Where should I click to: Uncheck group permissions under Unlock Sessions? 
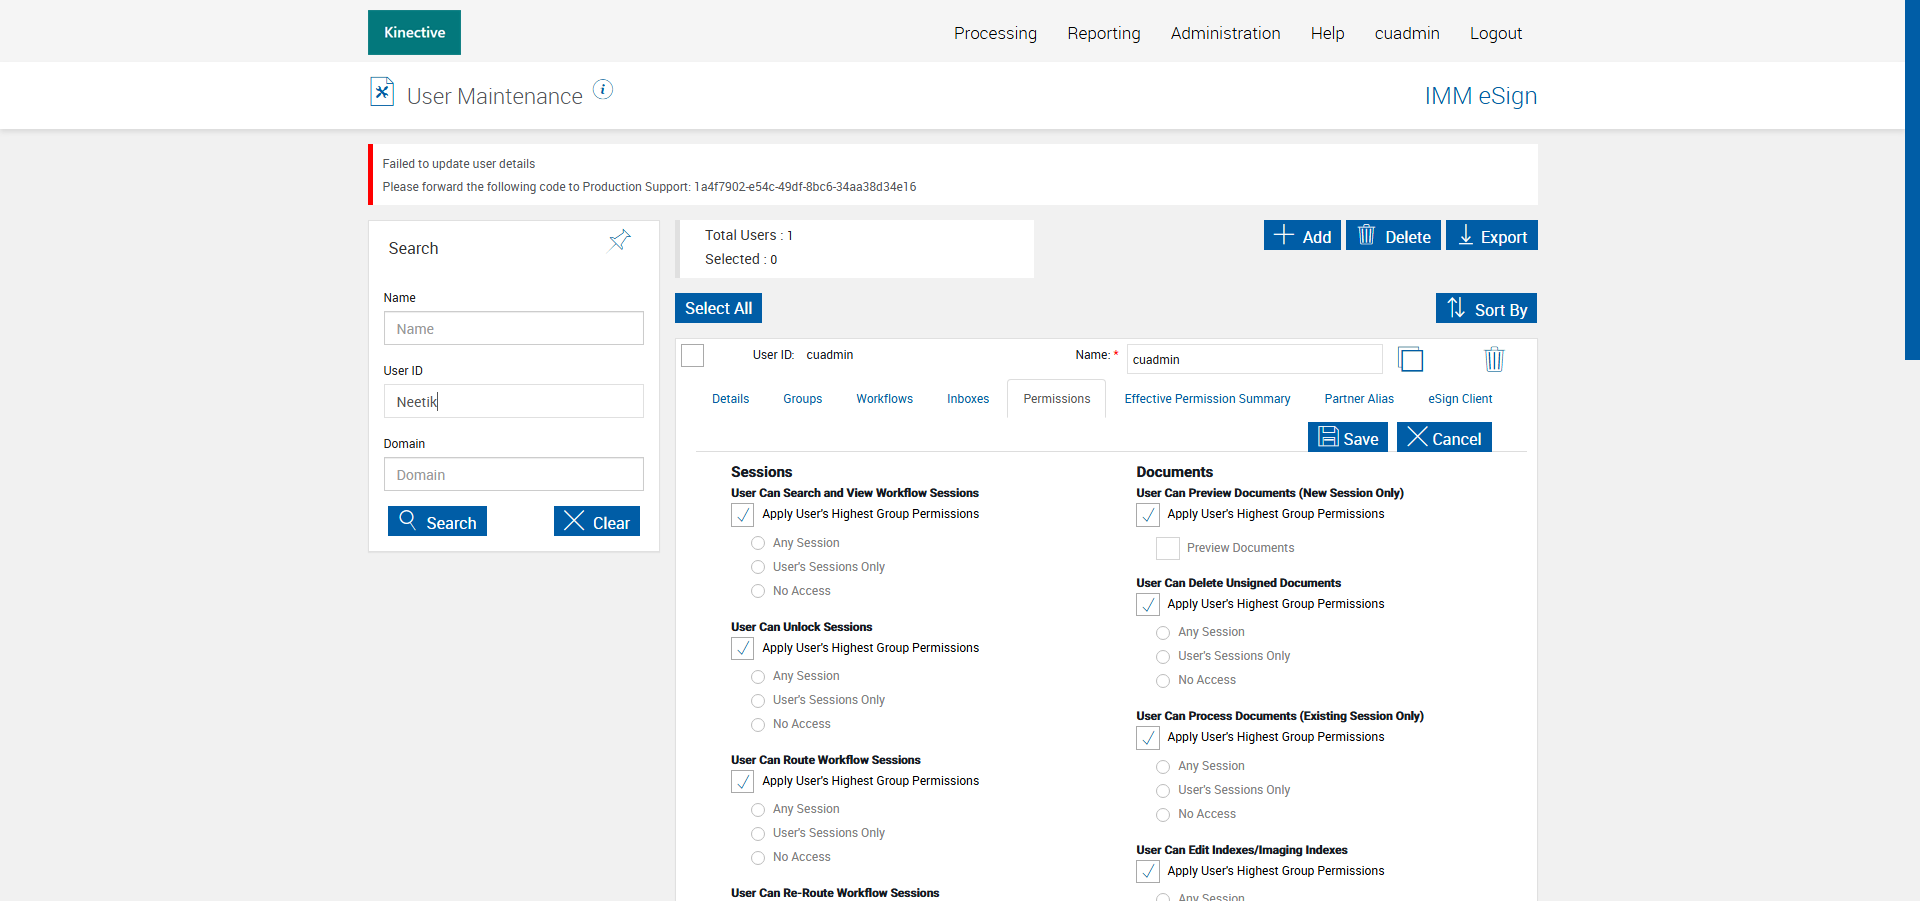click(x=743, y=648)
